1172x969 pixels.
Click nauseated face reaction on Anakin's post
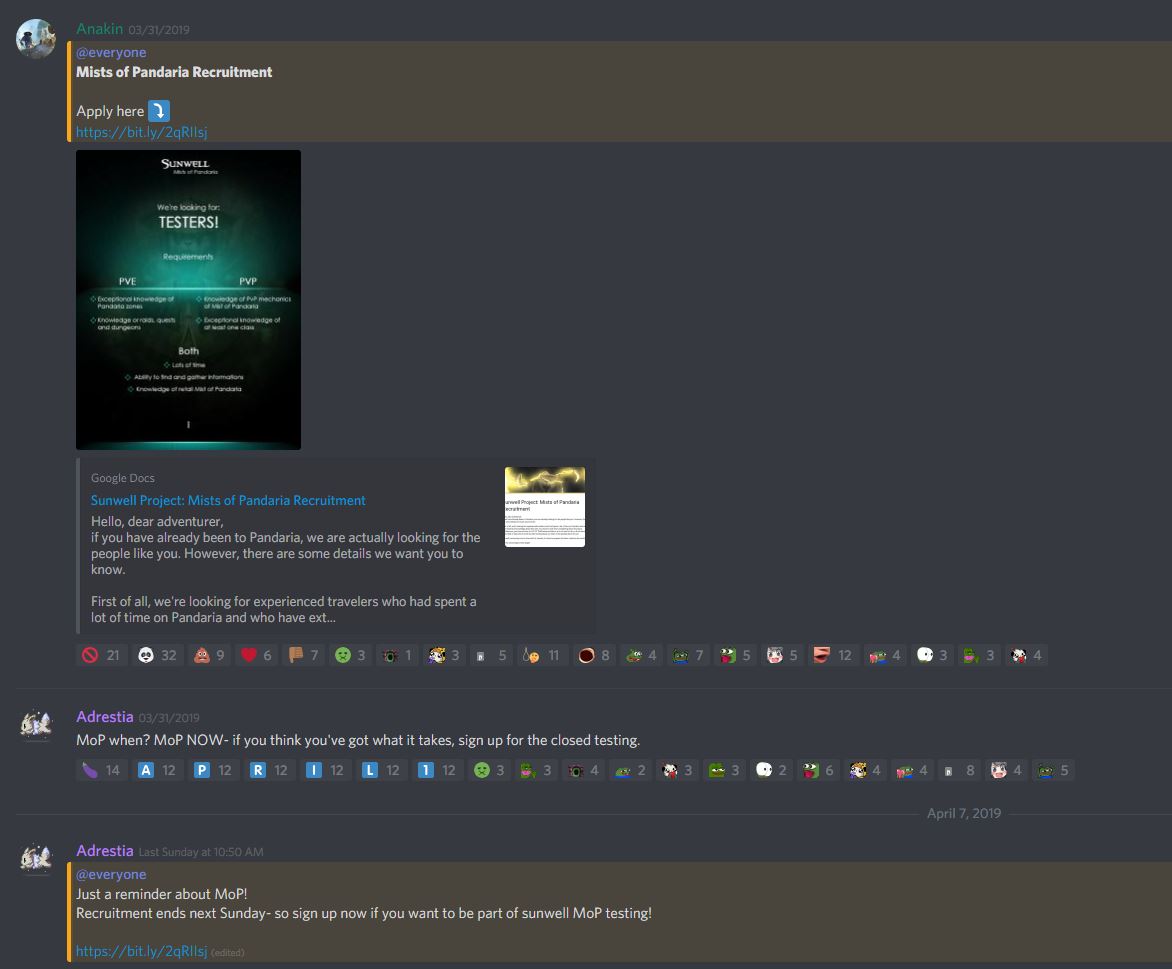point(351,655)
